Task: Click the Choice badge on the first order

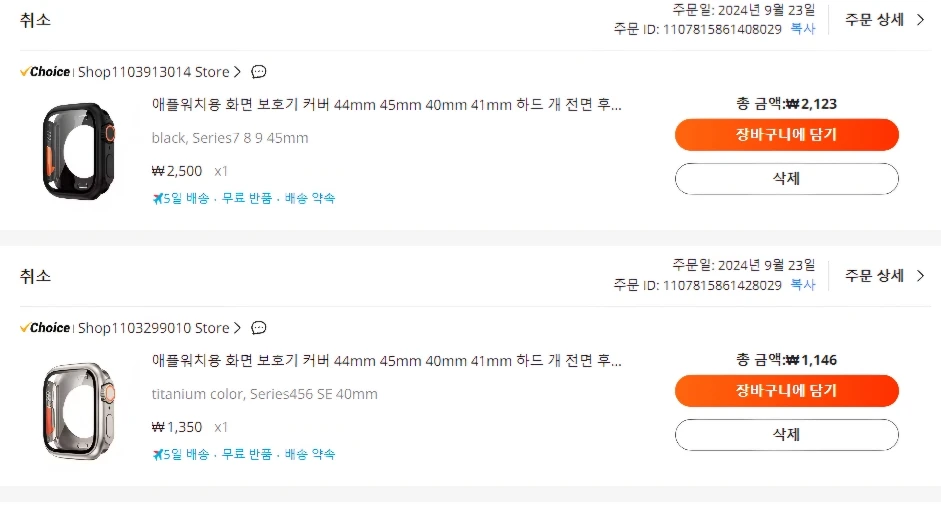Action: pyautogui.click(x=45, y=72)
